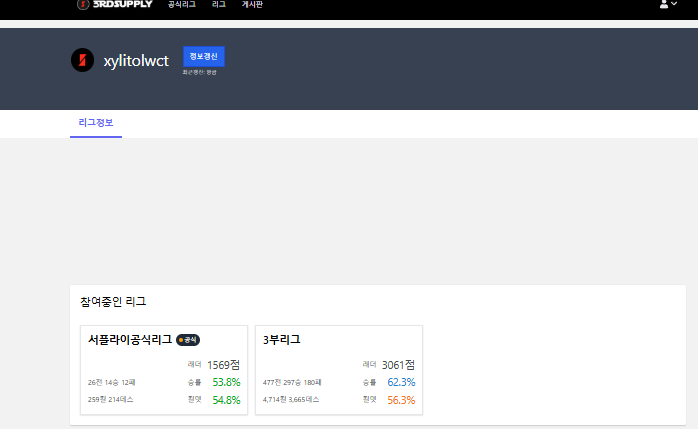Screen dimensions: 698x429
Task: Click the 참여중인 리그 section heading
Action: (113, 301)
